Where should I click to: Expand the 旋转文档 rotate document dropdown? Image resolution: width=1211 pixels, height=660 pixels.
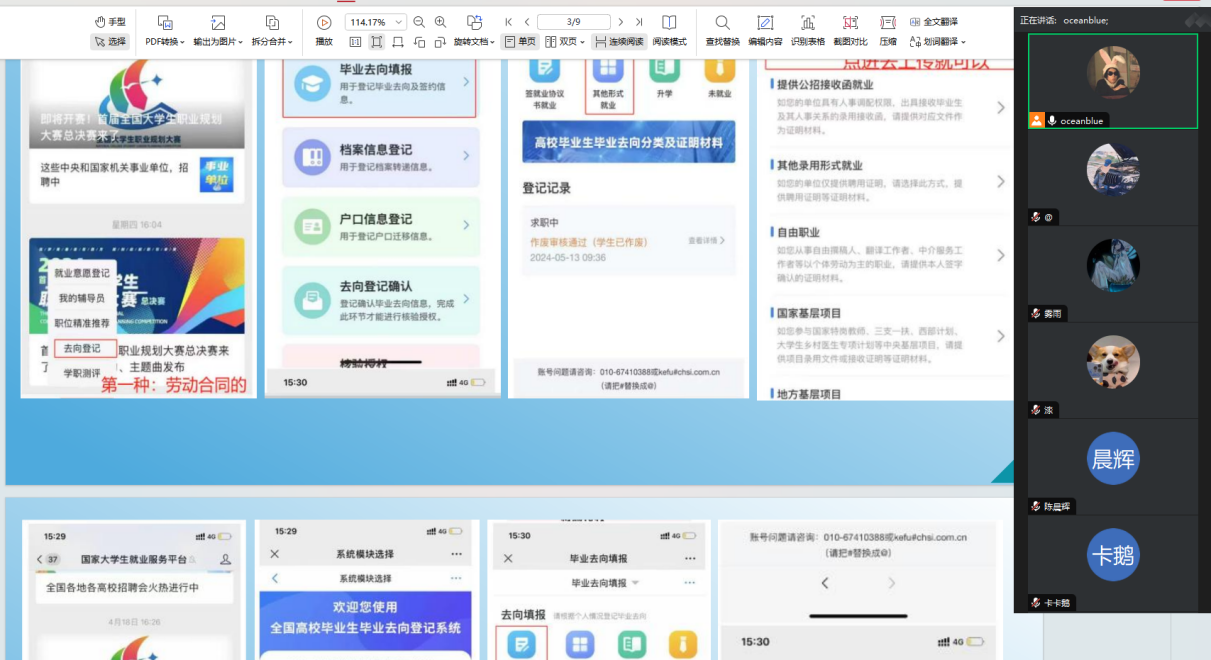[x=475, y=42]
